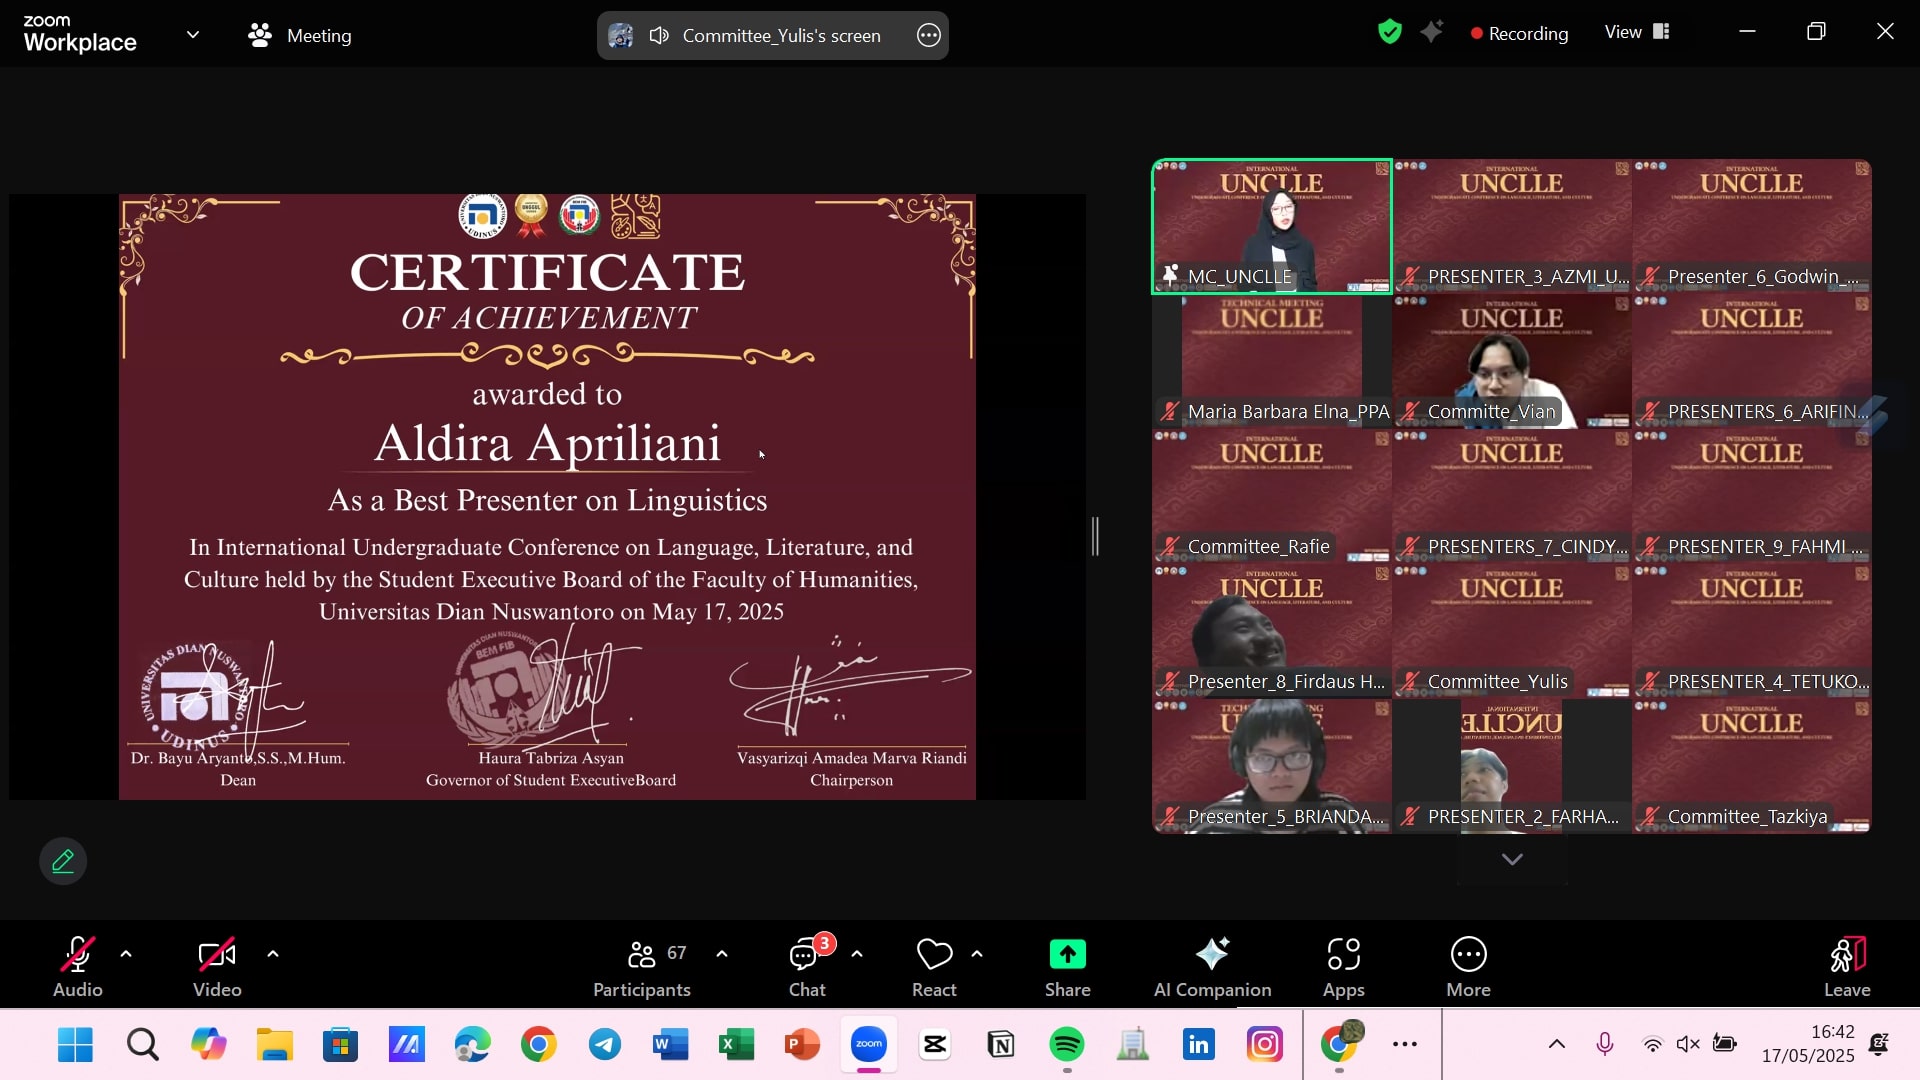Viewport: 1920px width, 1080px height.
Task: Open Microsoft Store from taskbar
Action: [340, 1045]
